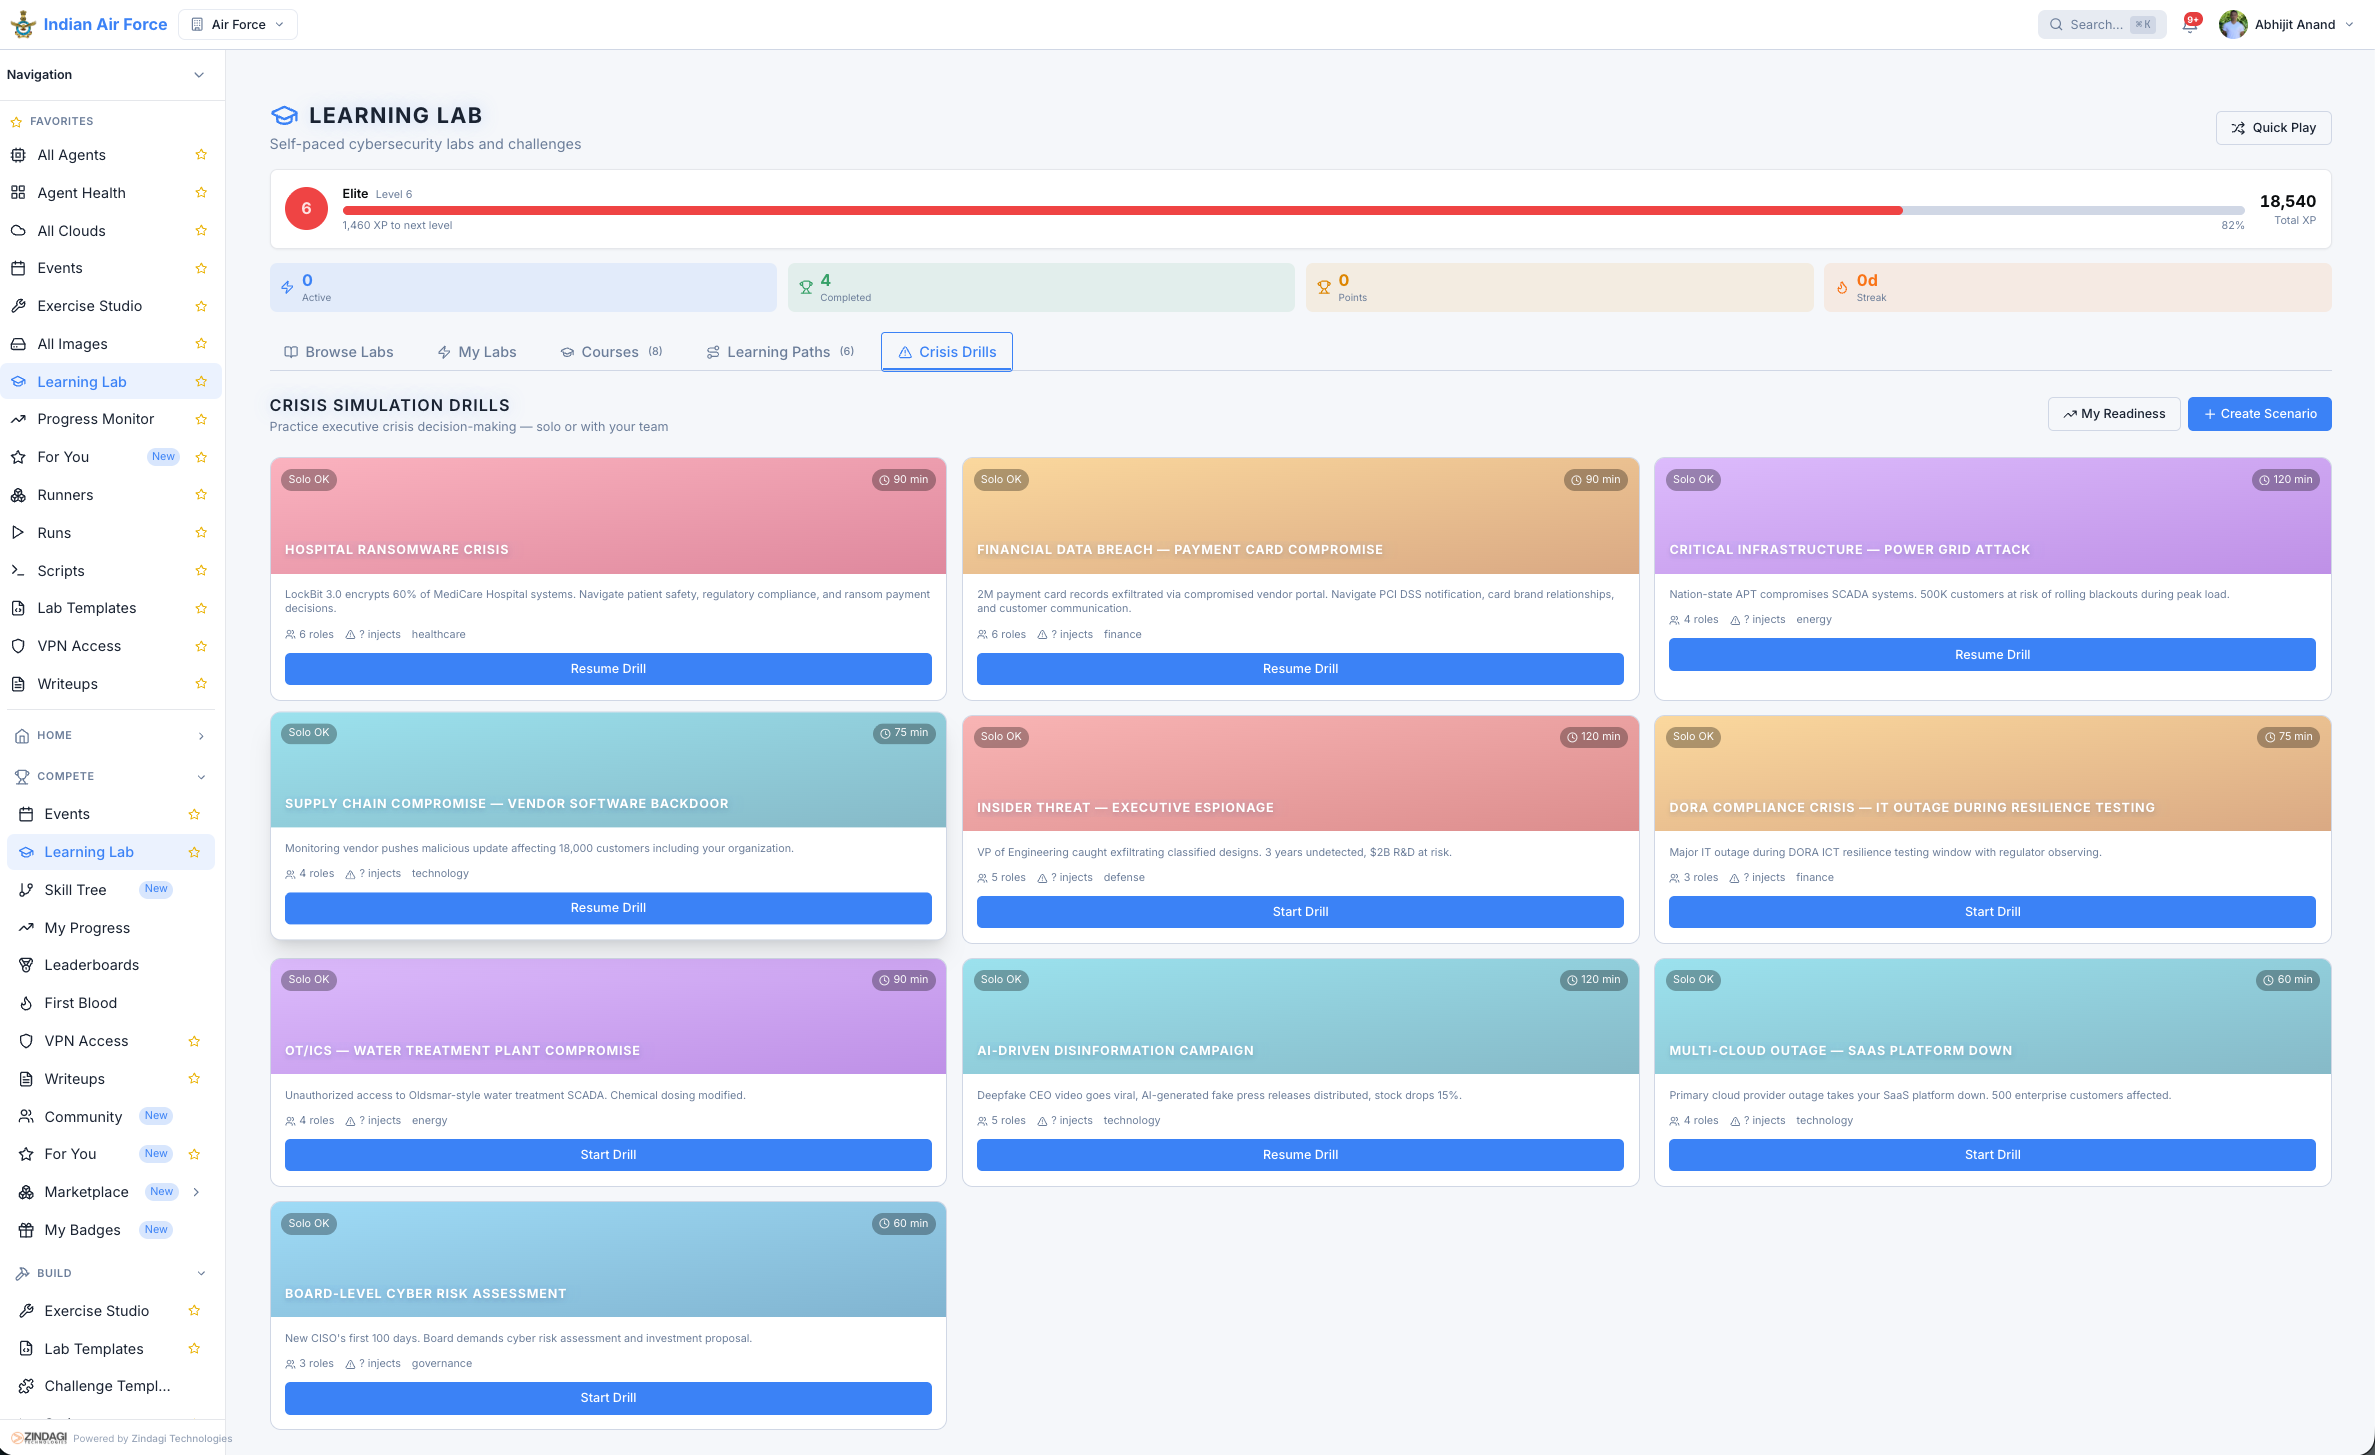
Task: Select the Learning Lab icon in Favorites sidebar
Action: point(19,381)
